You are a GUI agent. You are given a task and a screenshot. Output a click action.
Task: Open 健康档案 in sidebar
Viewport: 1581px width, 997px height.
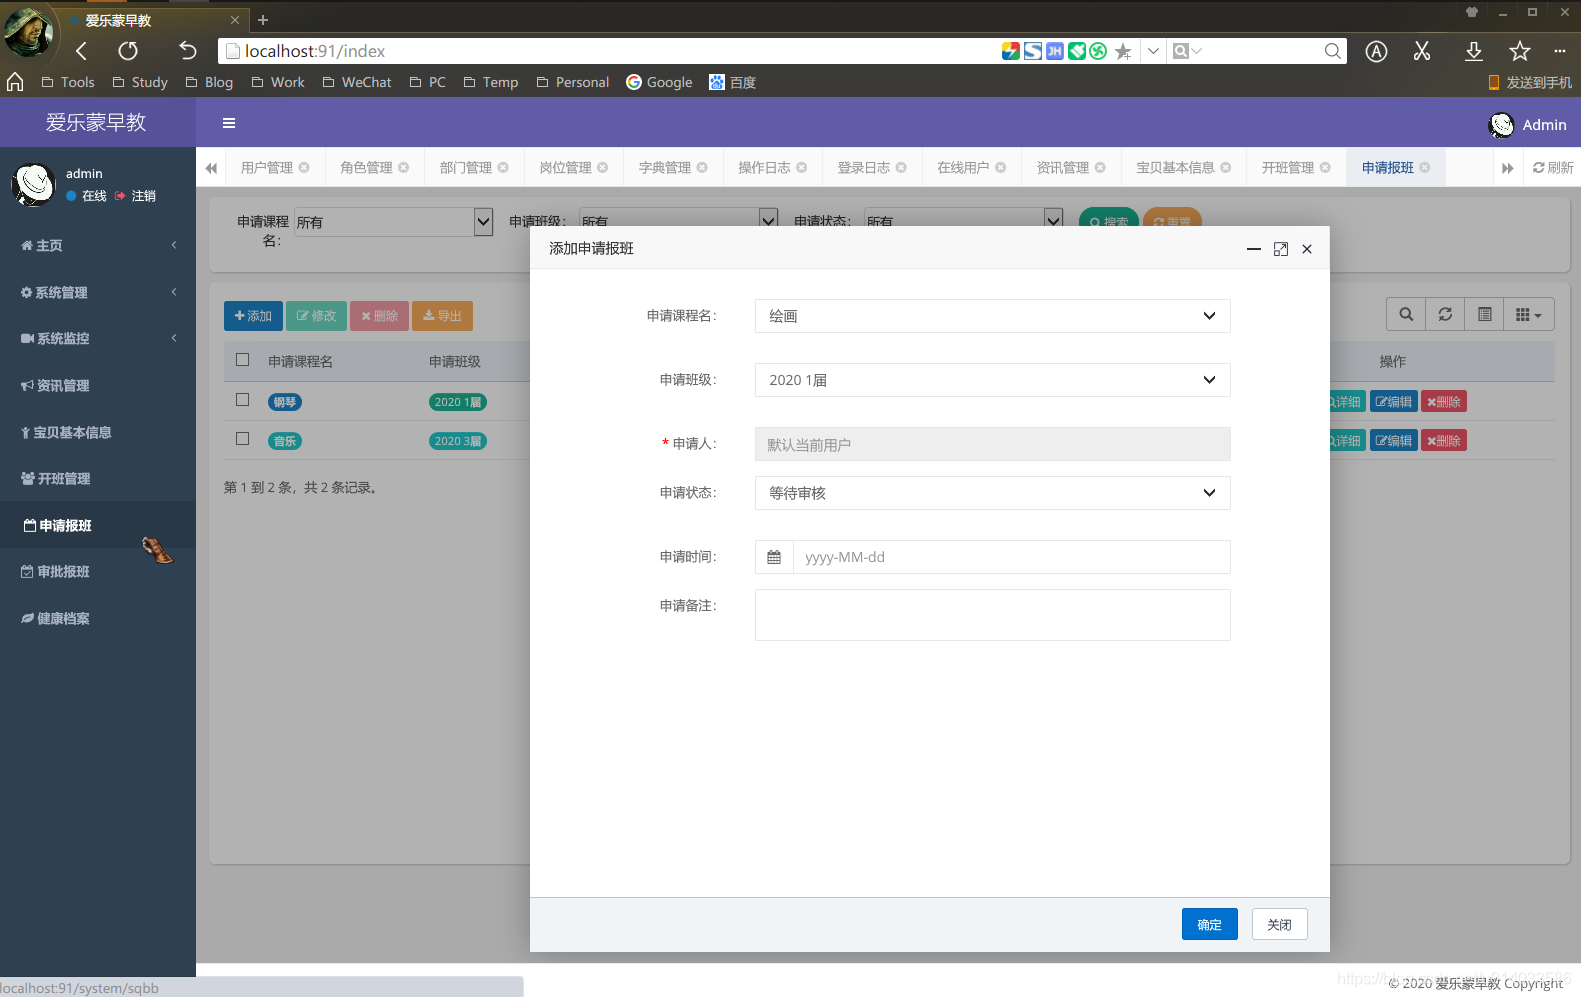pos(98,618)
